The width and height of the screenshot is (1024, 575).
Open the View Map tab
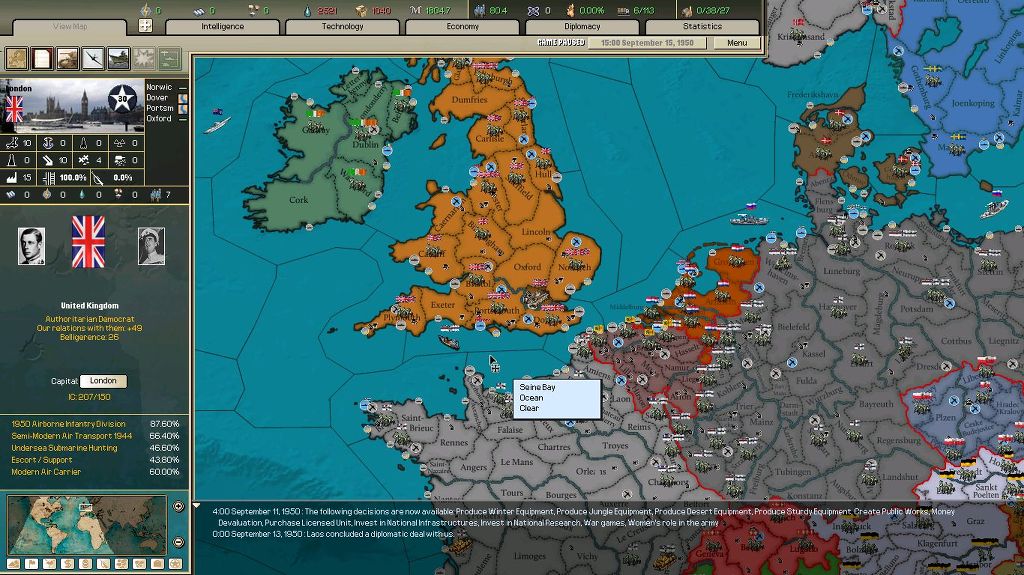tap(70, 27)
